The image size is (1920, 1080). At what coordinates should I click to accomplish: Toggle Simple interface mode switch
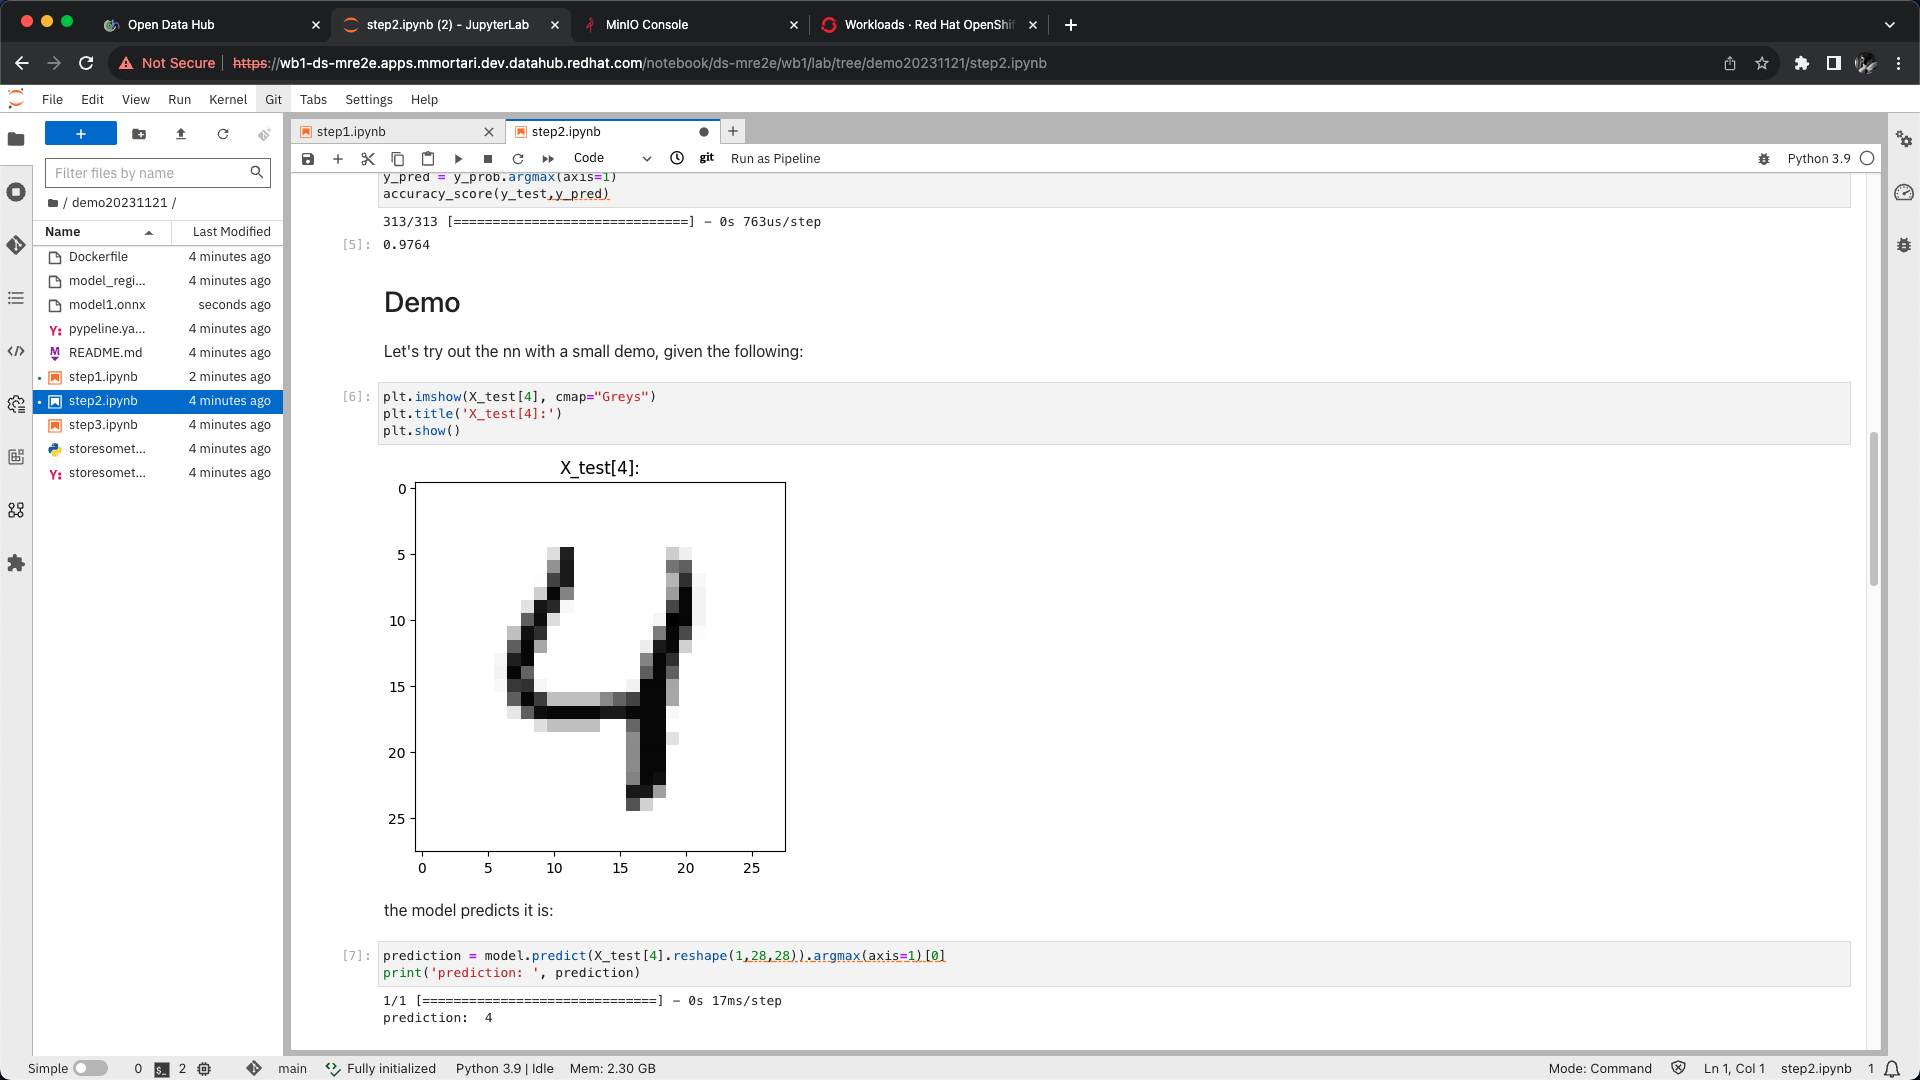click(x=90, y=1068)
